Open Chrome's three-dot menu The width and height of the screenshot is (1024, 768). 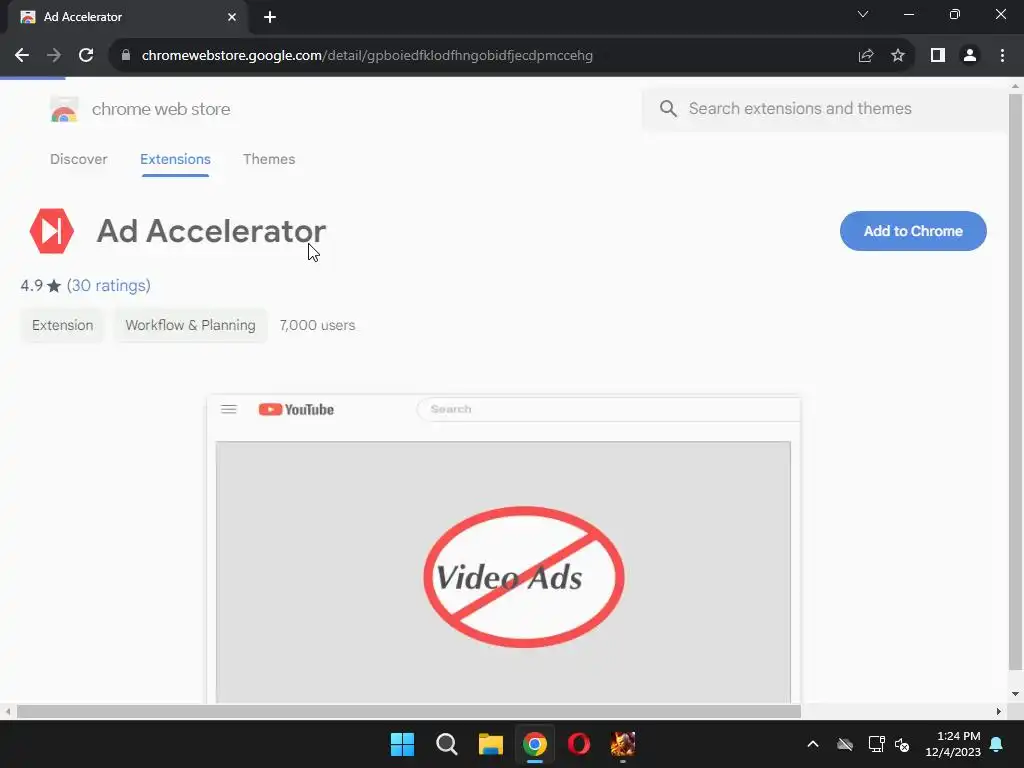click(1002, 56)
